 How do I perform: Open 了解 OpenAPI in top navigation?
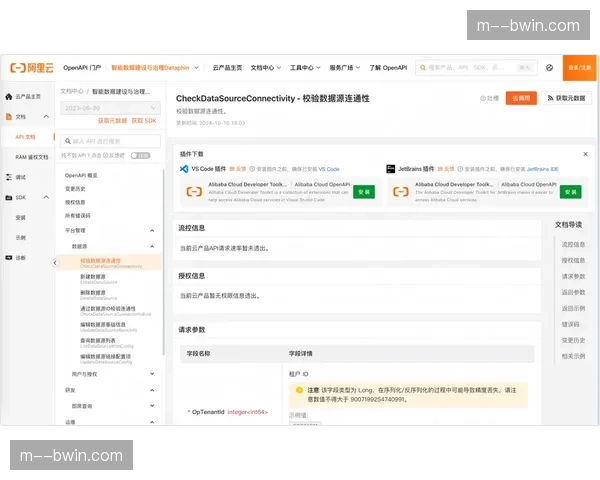(x=388, y=68)
